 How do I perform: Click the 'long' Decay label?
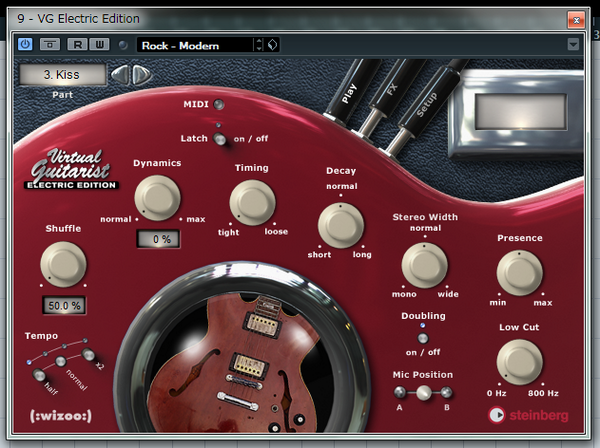point(362,255)
